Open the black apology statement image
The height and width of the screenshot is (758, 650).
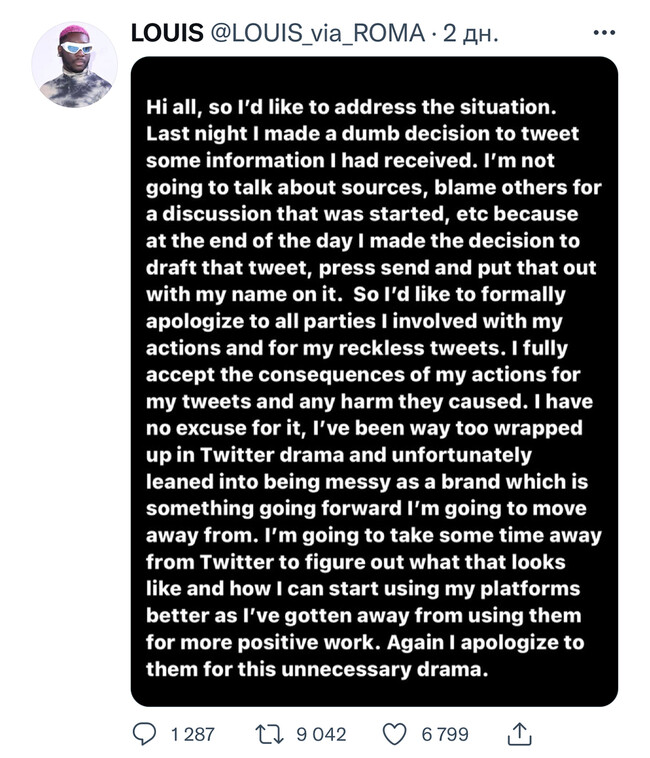pyautogui.click(x=374, y=380)
